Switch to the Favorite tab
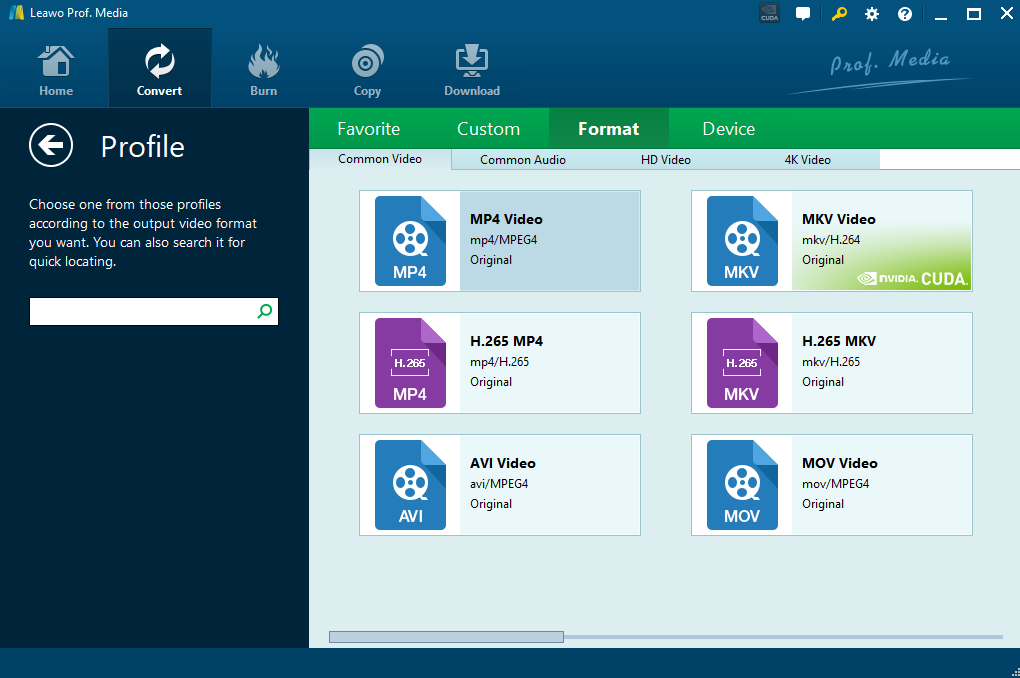 (x=368, y=129)
